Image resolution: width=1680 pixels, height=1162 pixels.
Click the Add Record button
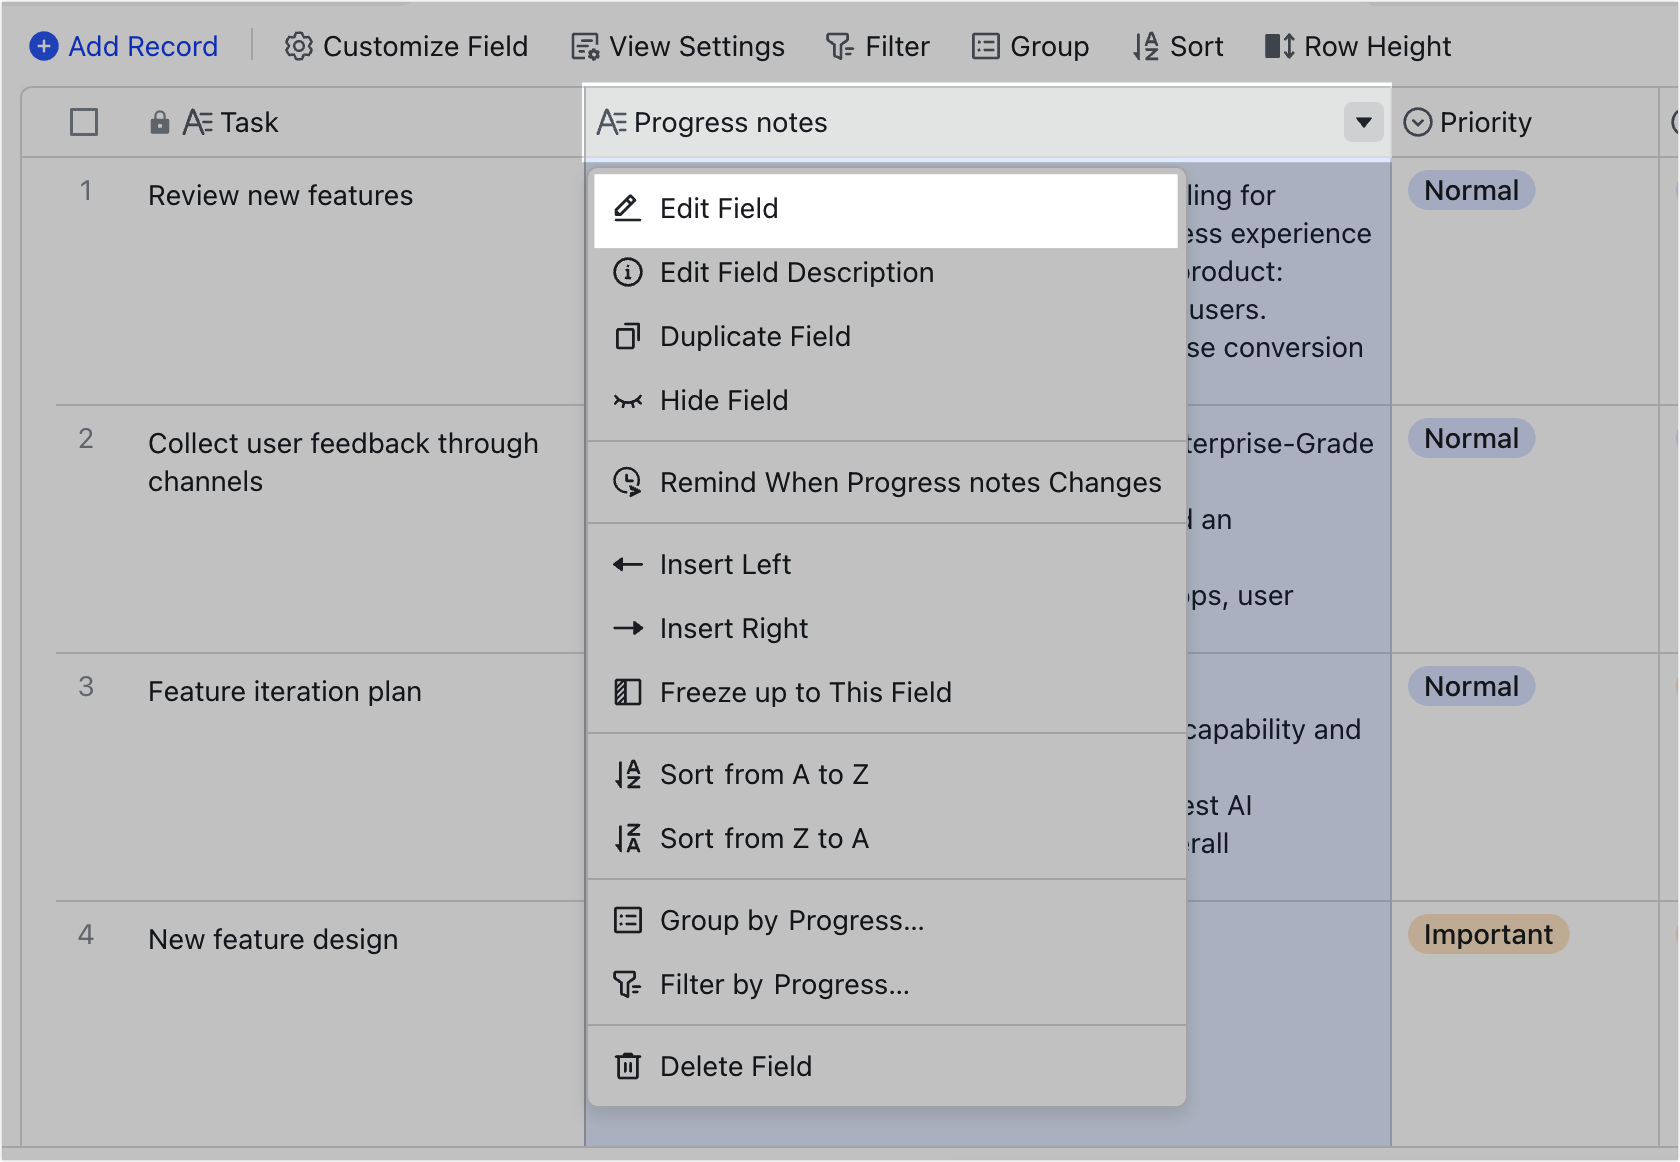pos(123,46)
